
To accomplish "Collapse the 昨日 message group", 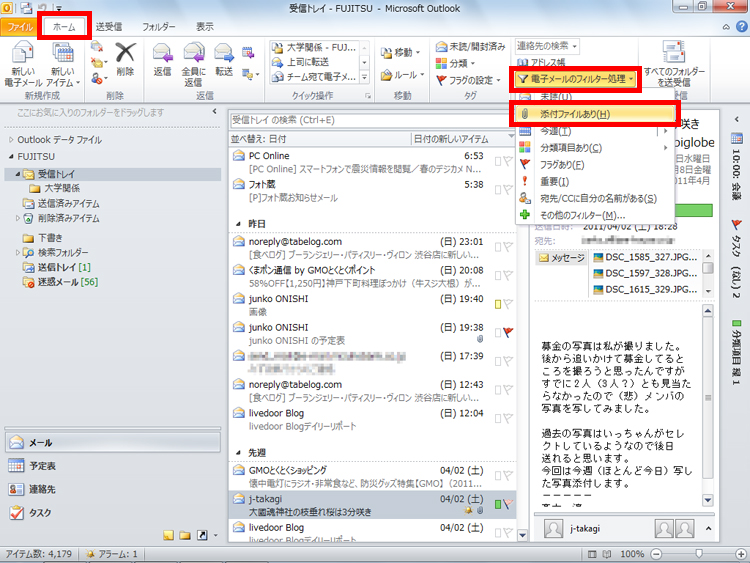I will (x=238, y=224).
